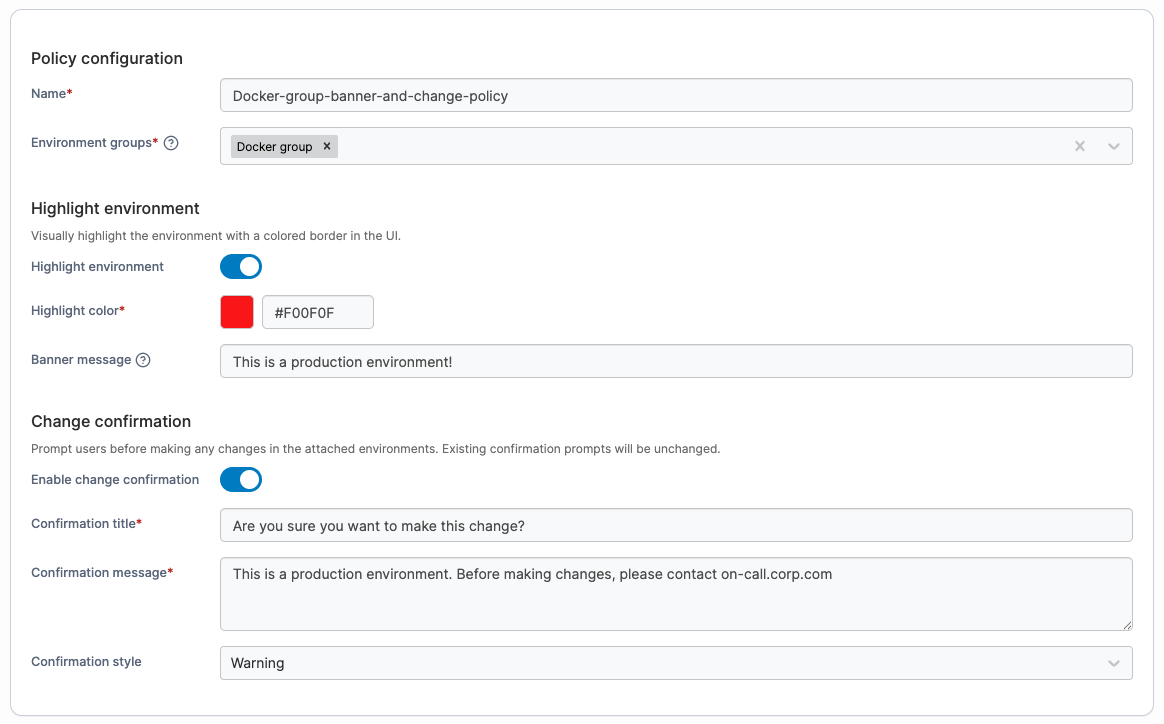Screen dimensions: 1164x724
Task: Click the Enable change confirmation label
Action: point(115,480)
